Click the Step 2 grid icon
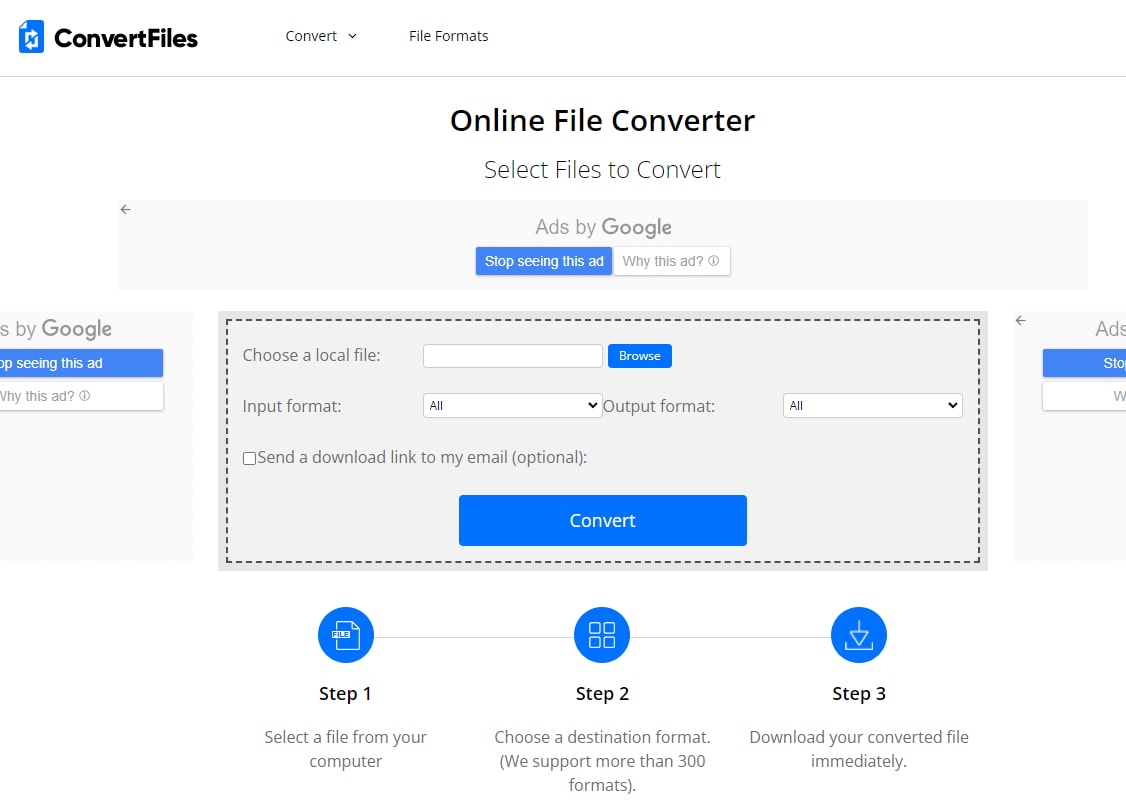This screenshot has width=1126, height=811. tap(602, 635)
